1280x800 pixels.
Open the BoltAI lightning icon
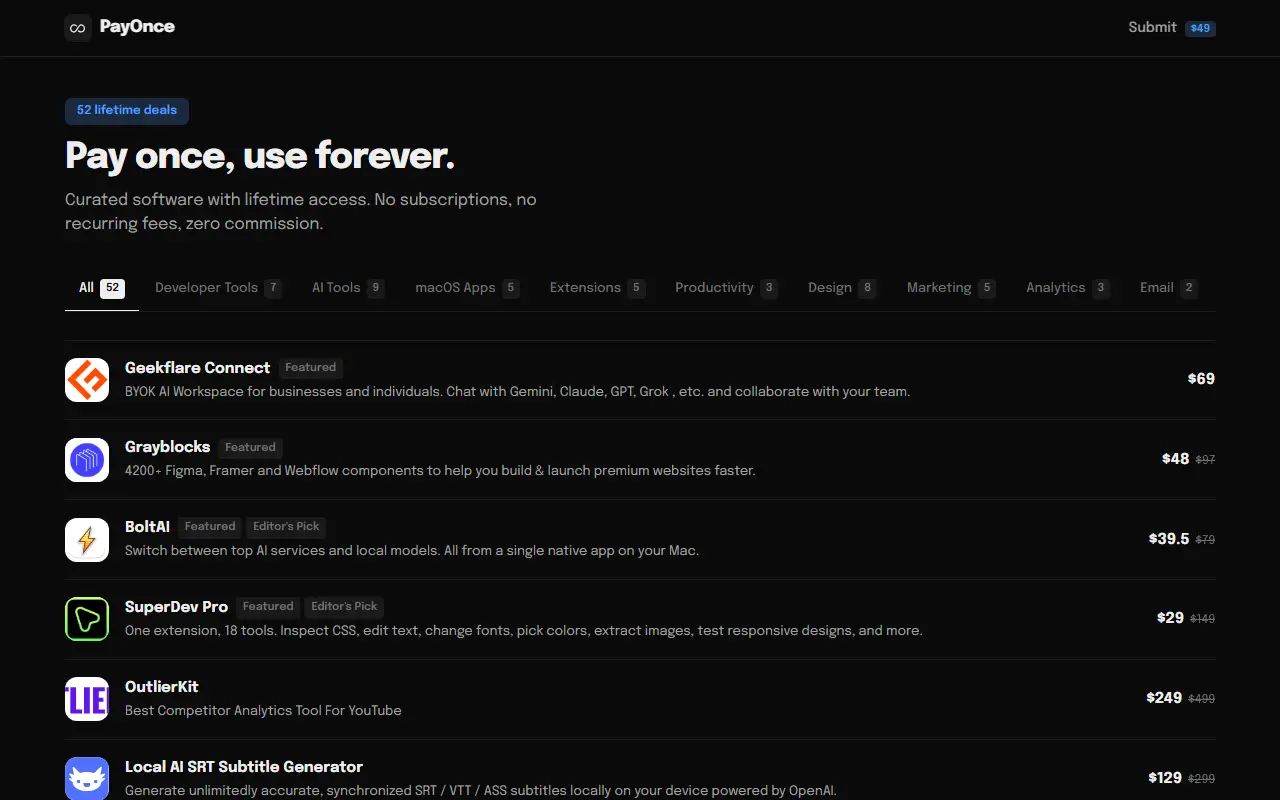click(x=87, y=540)
